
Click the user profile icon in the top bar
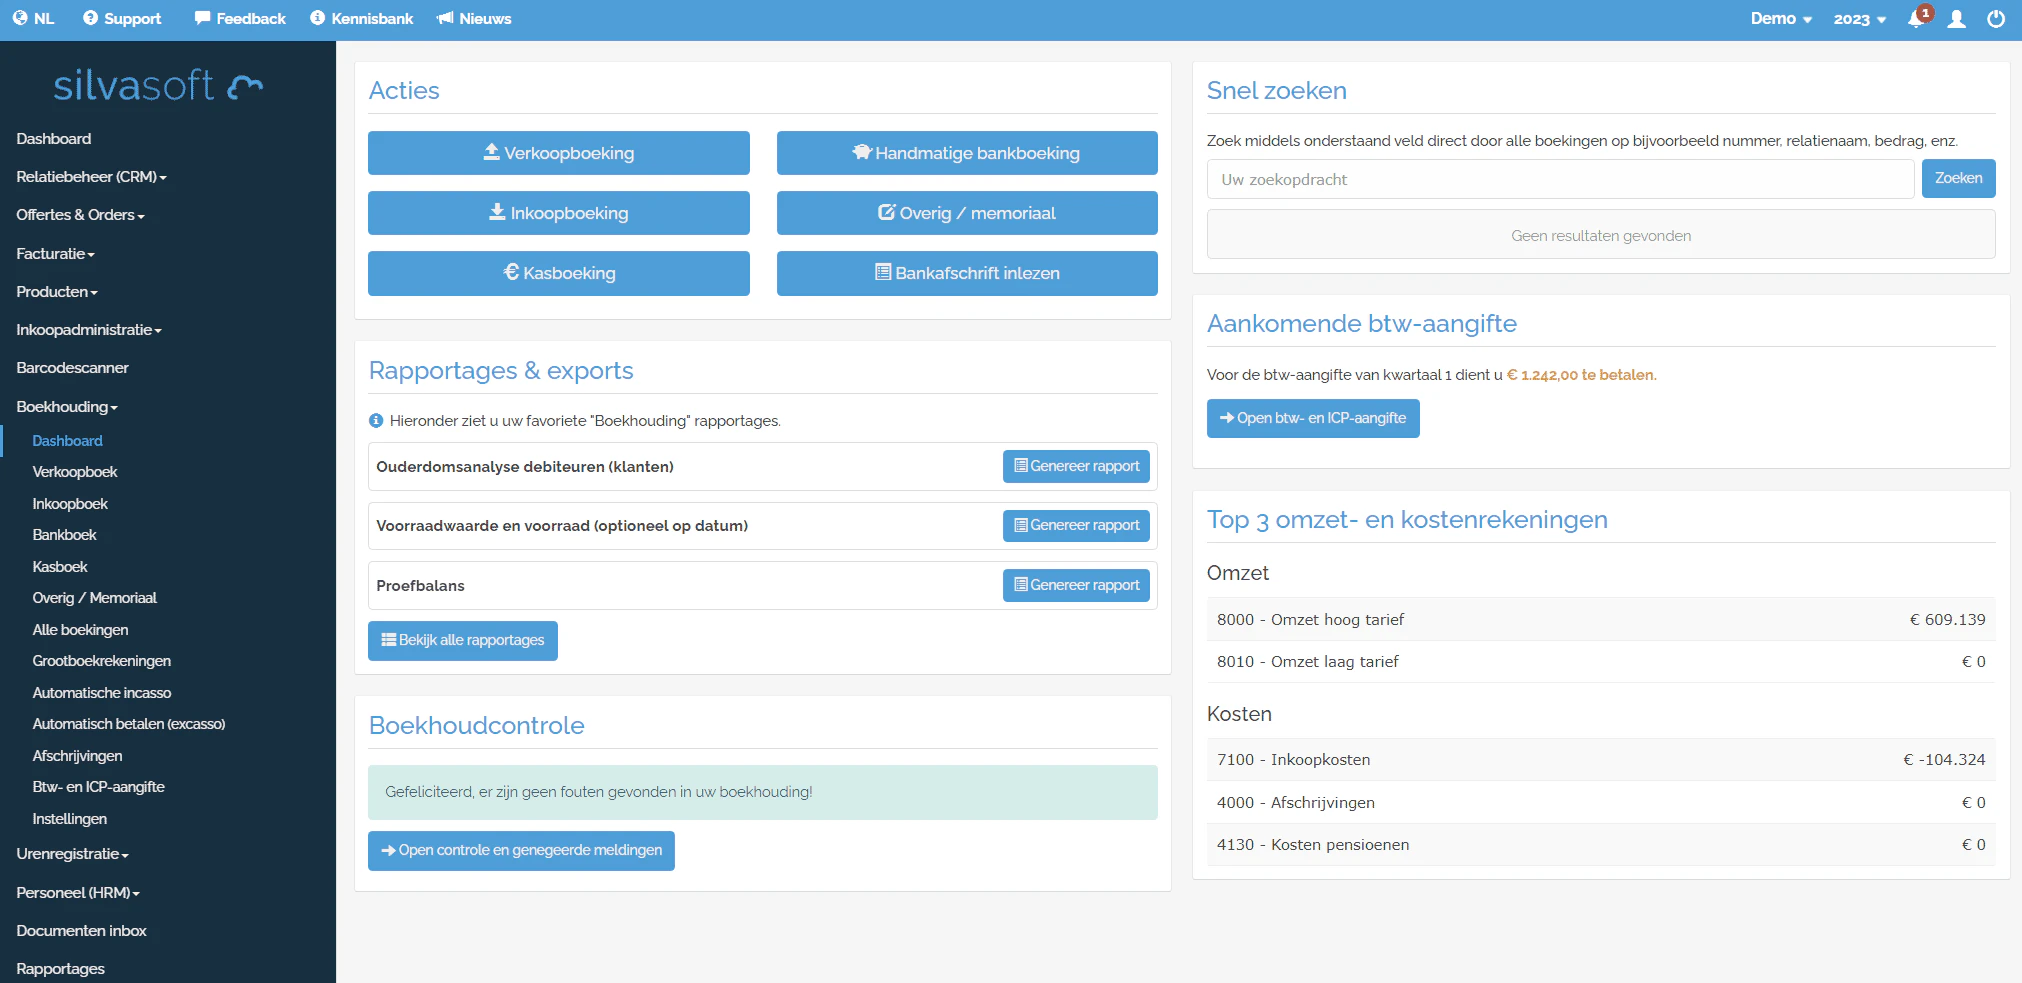click(1957, 18)
